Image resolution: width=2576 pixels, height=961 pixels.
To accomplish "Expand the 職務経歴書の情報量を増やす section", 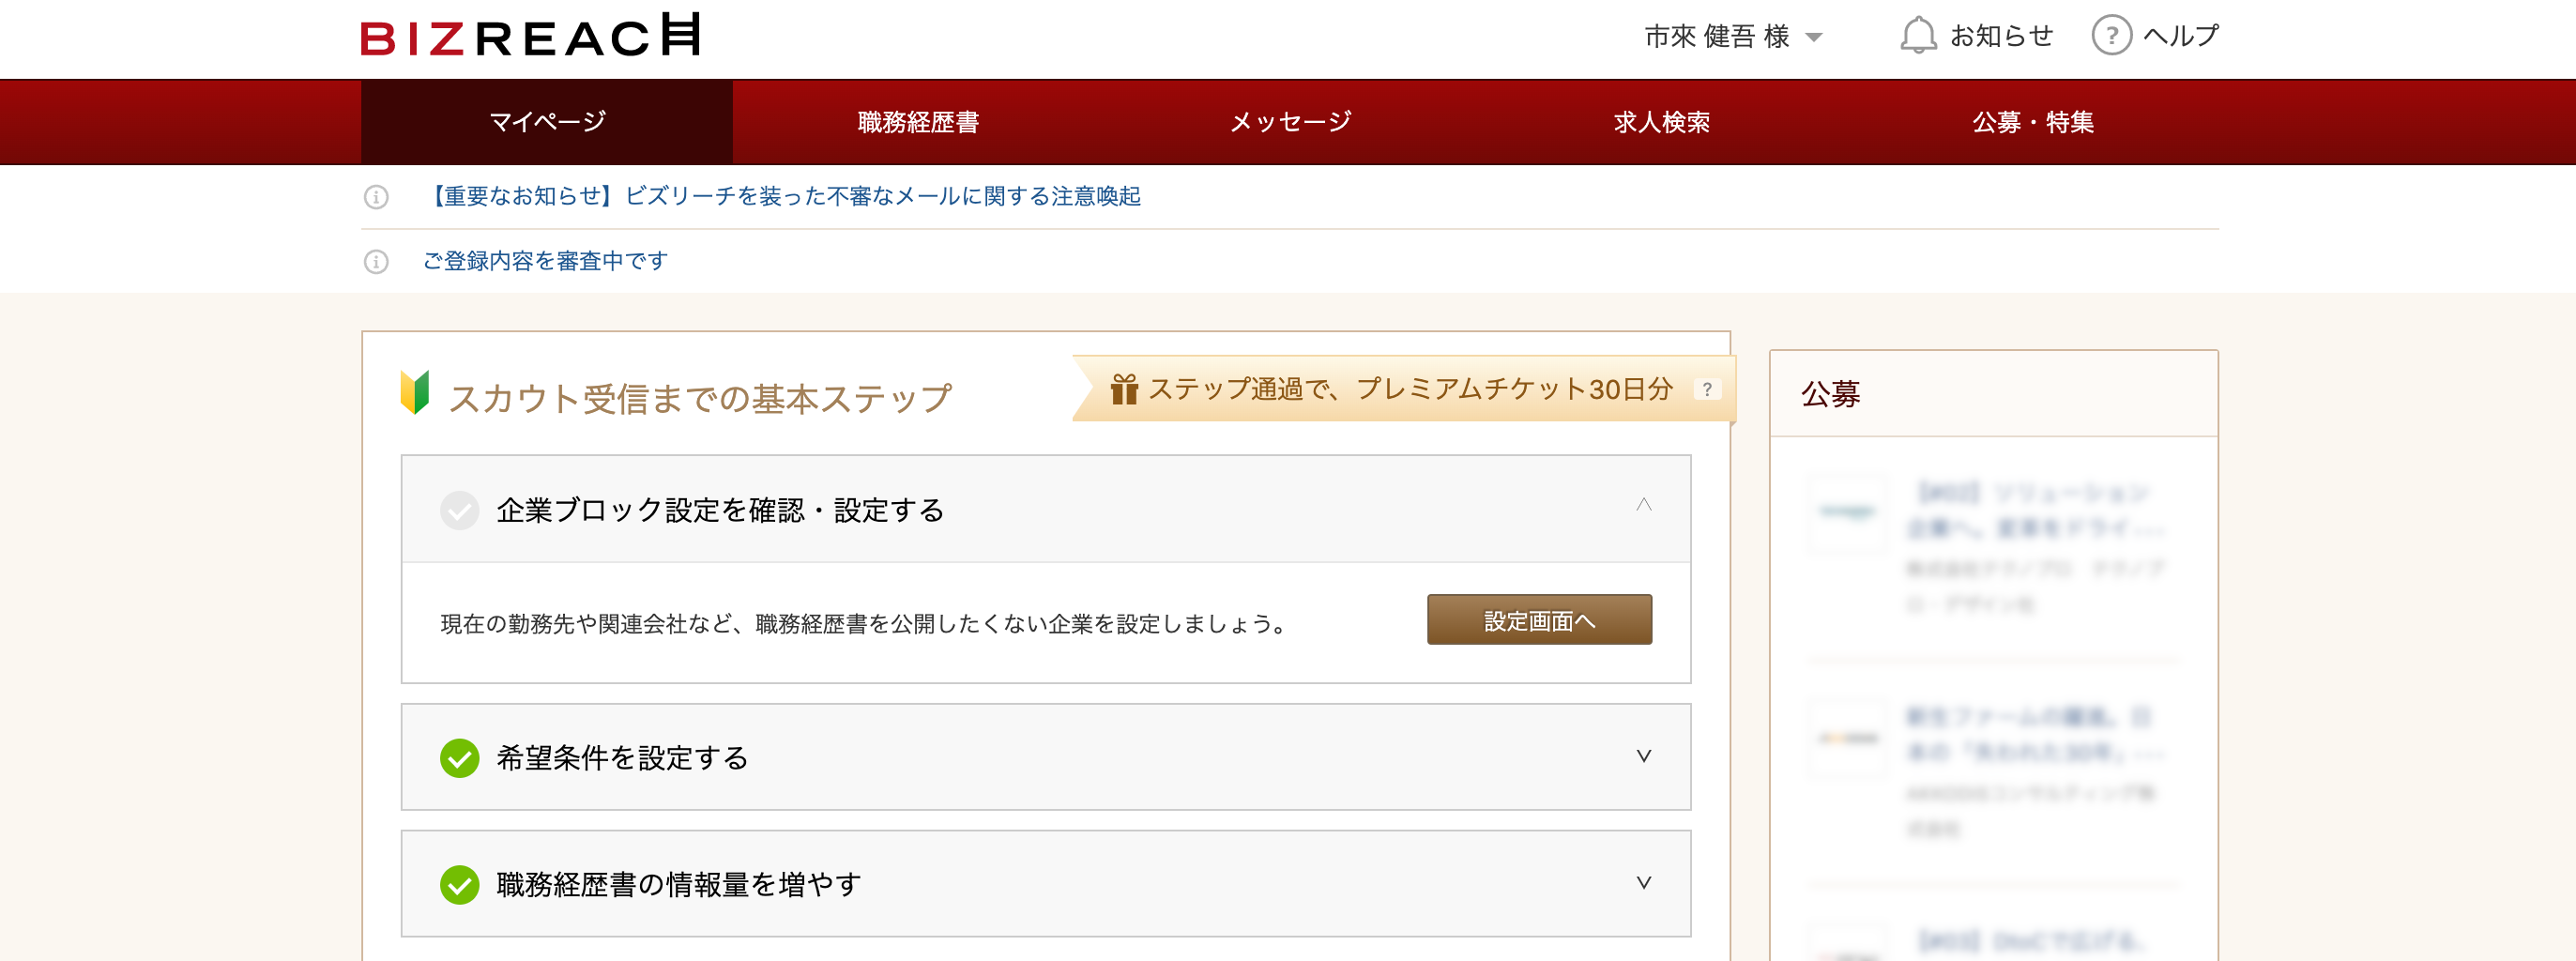I will (1046, 883).
